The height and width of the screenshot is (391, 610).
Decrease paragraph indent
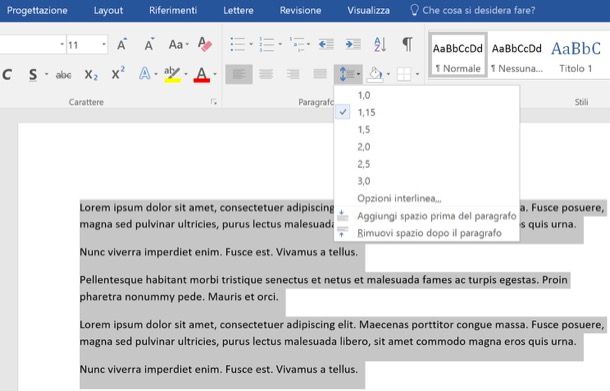pos(326,44)
